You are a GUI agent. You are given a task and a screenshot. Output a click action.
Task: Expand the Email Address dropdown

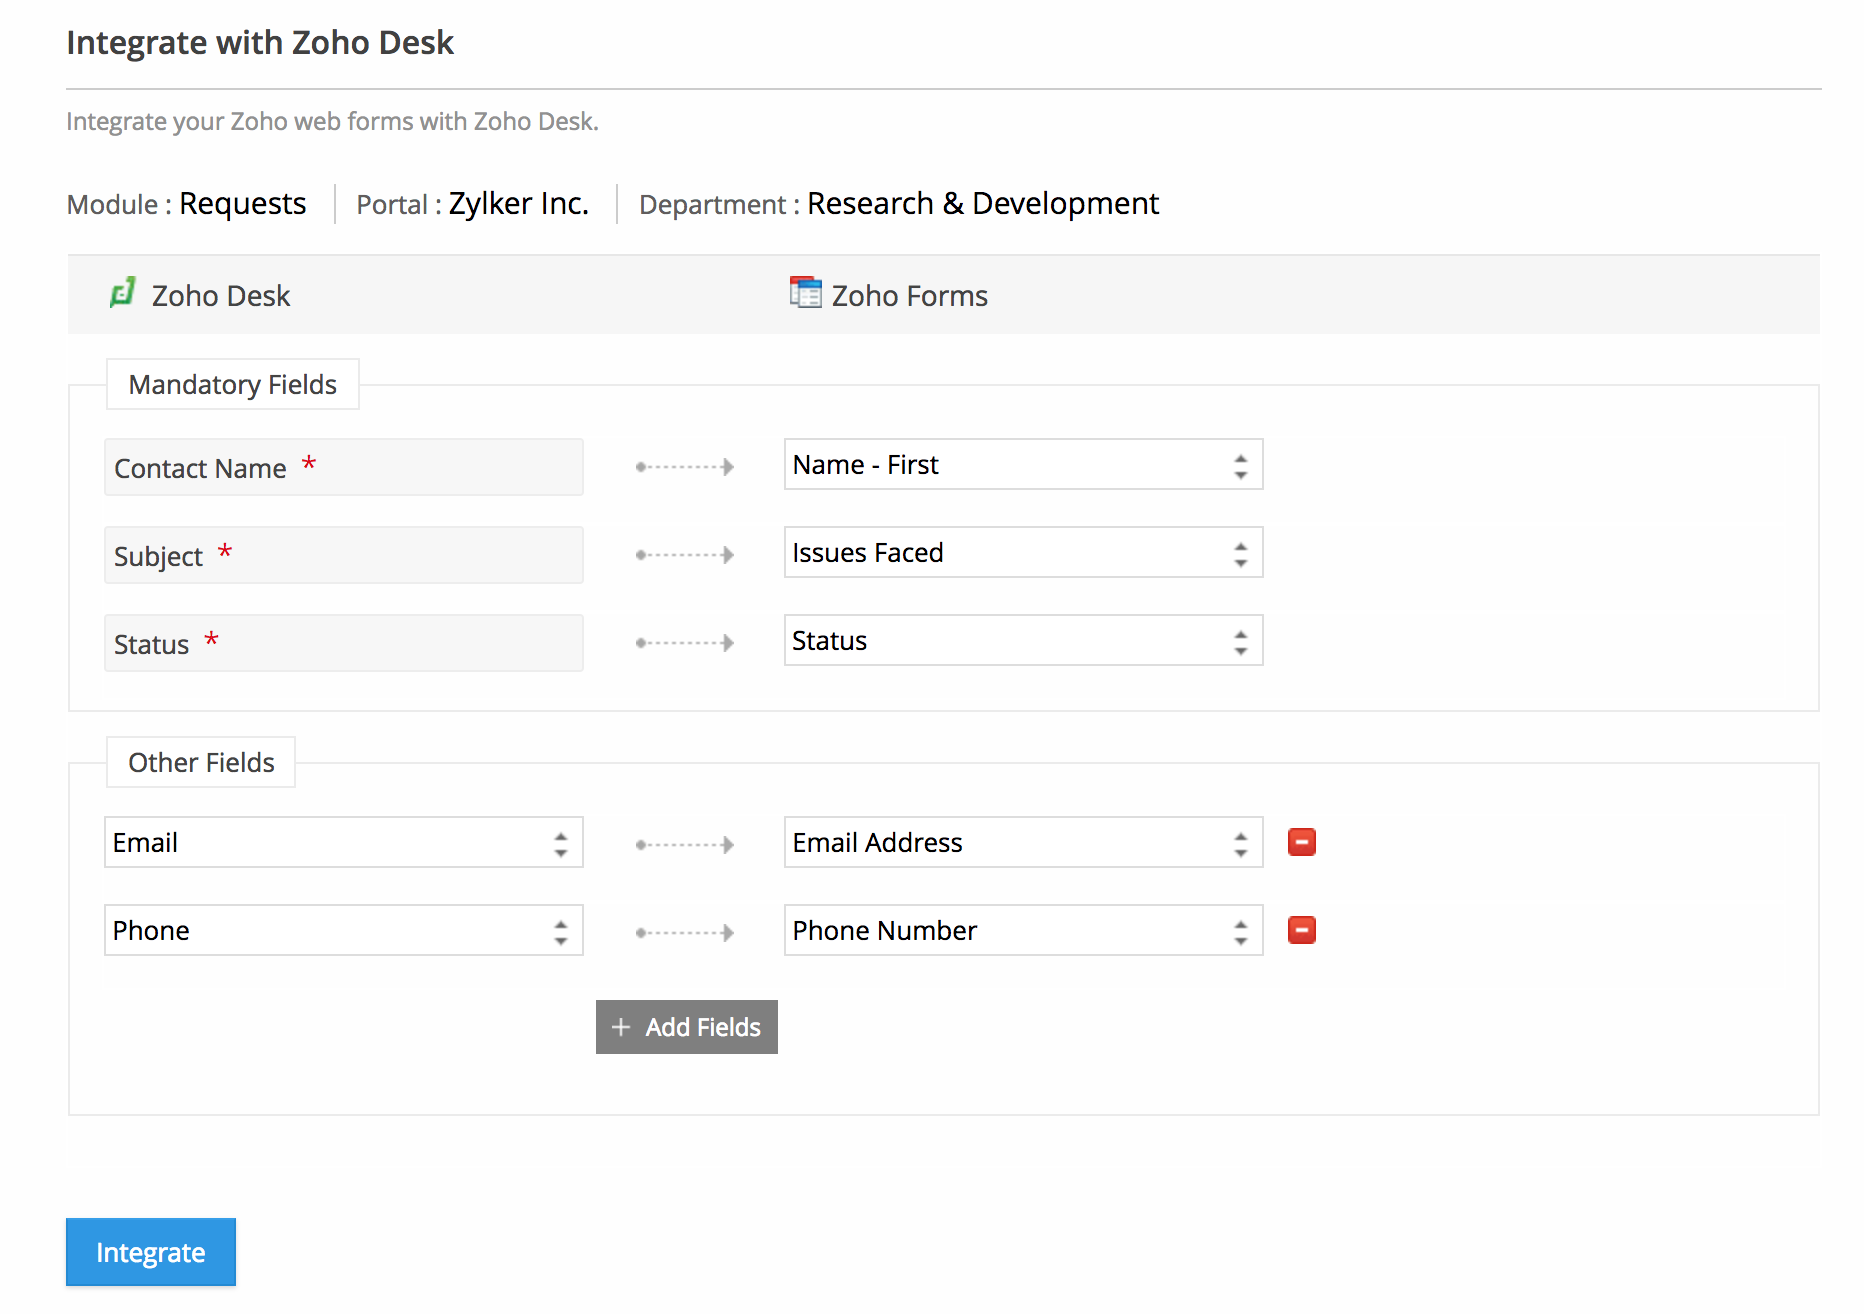pos(1022,843)
